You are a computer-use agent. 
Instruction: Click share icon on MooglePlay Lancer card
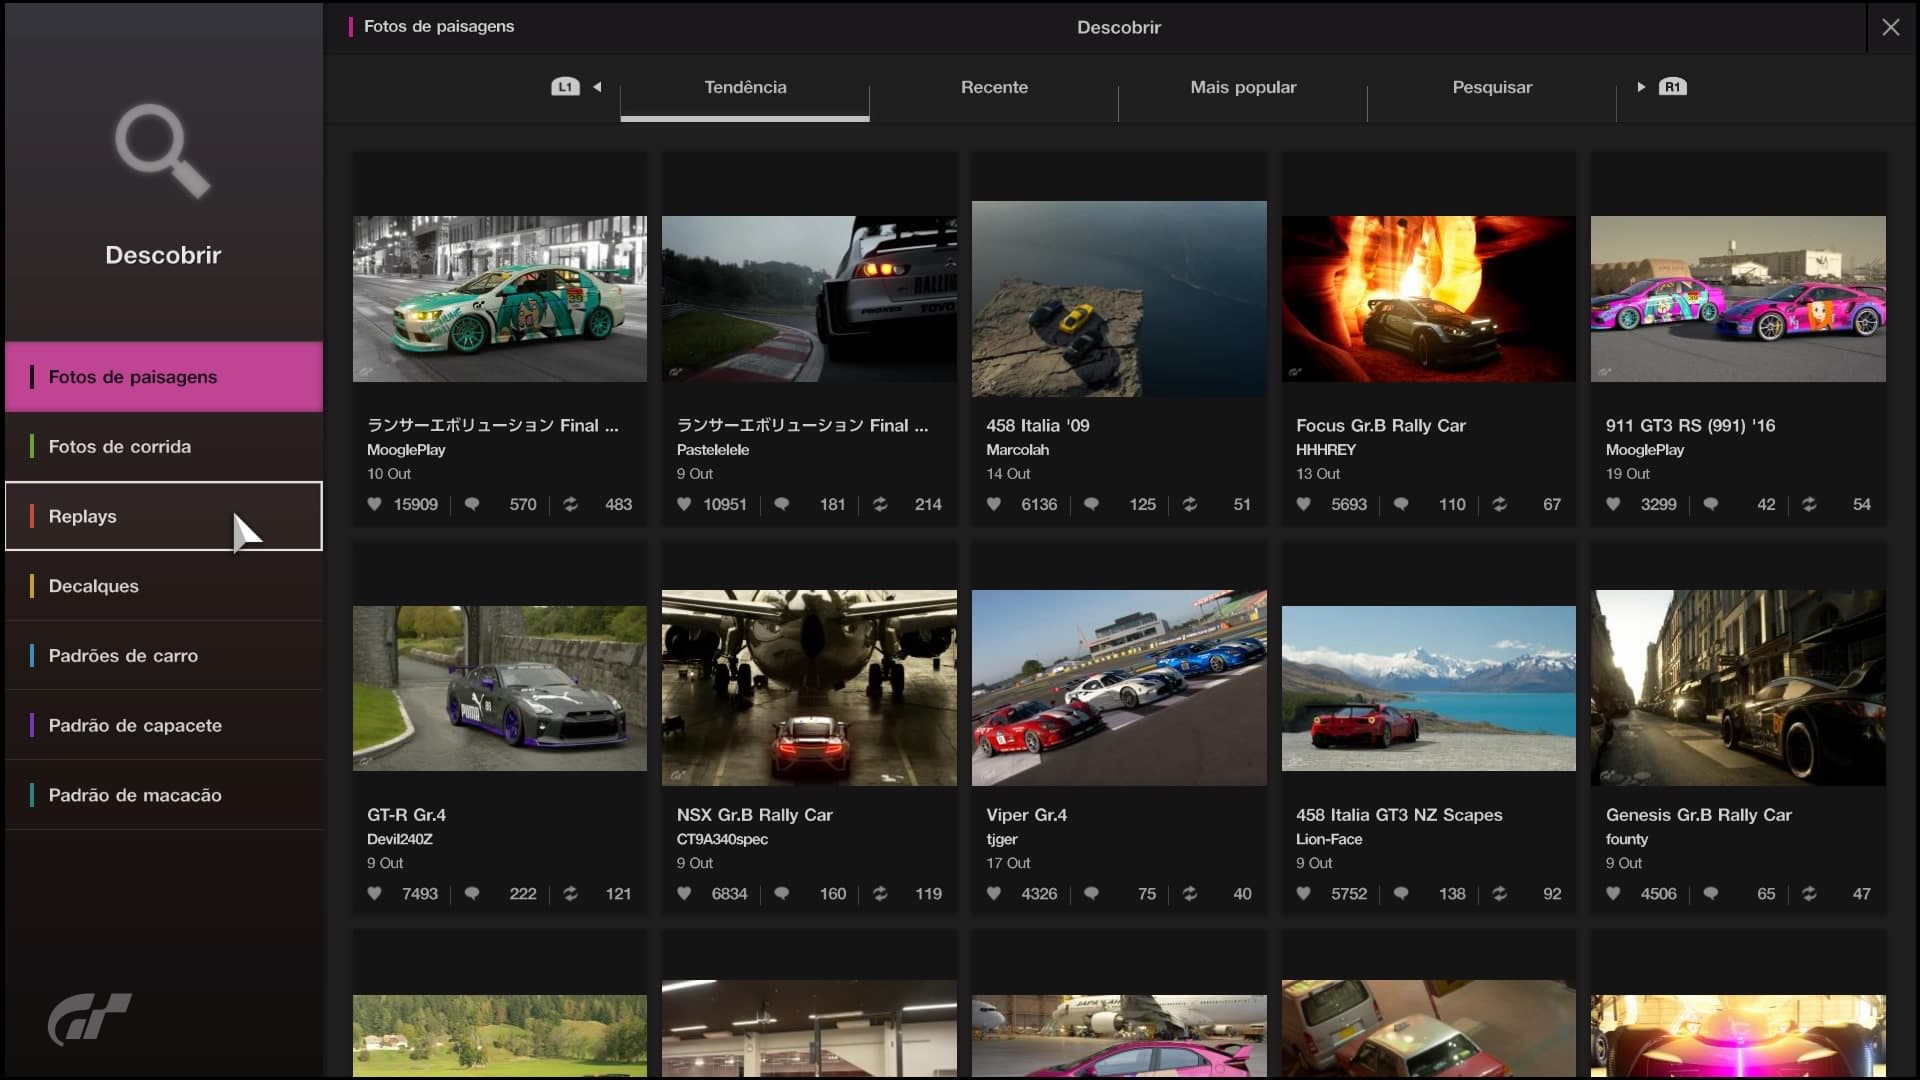click(570, 504)
